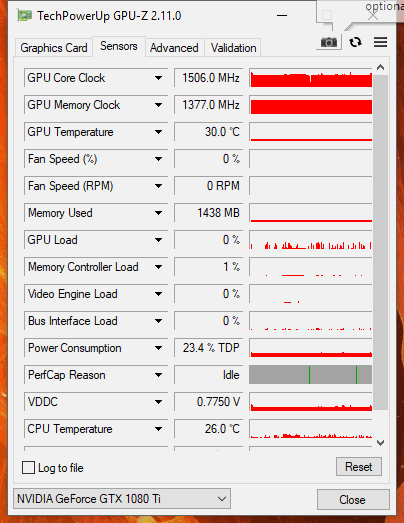Viewport: 404px width, 523px height.
Task: Open the NVIDIA GeForce GTX 1080 Ti selector
Action: click(122, 499)
